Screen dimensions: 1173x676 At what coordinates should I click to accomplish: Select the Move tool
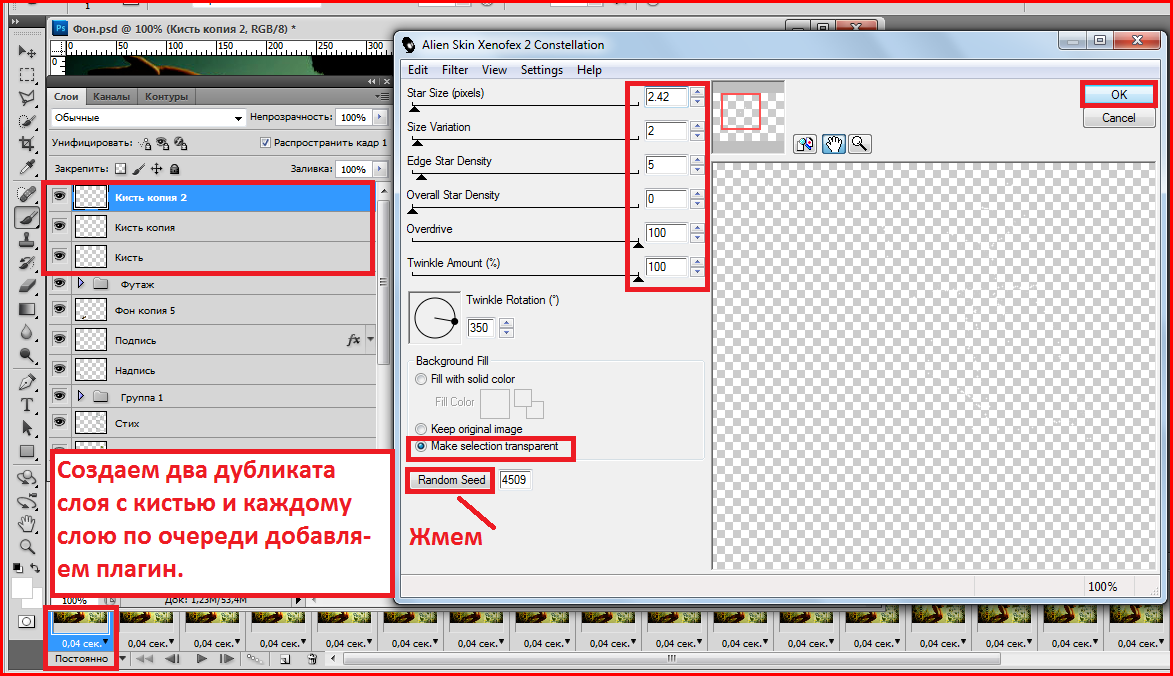click(27, 52)
